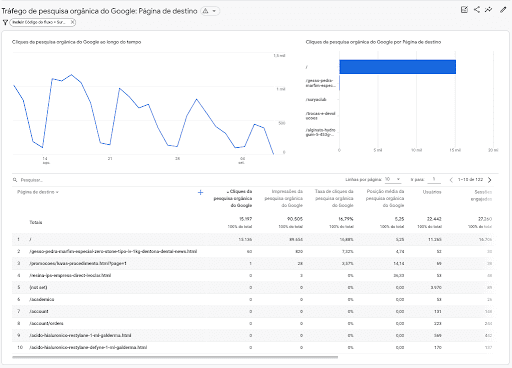Click the blue bar for homepage path
The height and width of the screenshot is (368, 512).
(x=398, y=67)
